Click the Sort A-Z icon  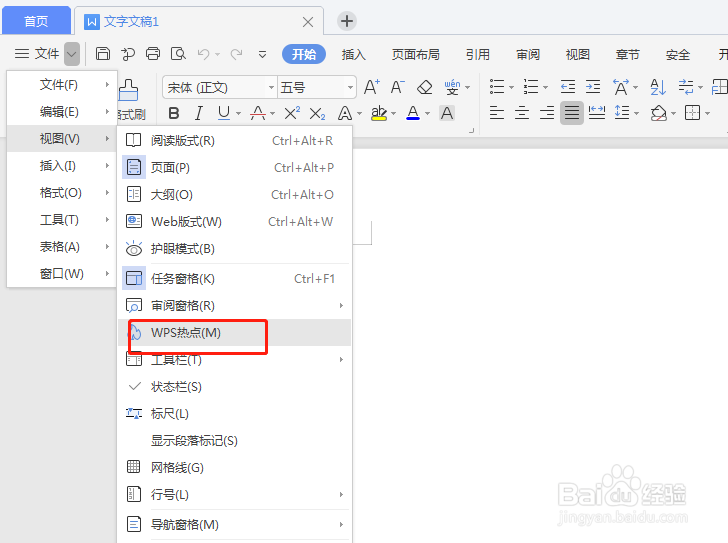click(x=658, y=87)
